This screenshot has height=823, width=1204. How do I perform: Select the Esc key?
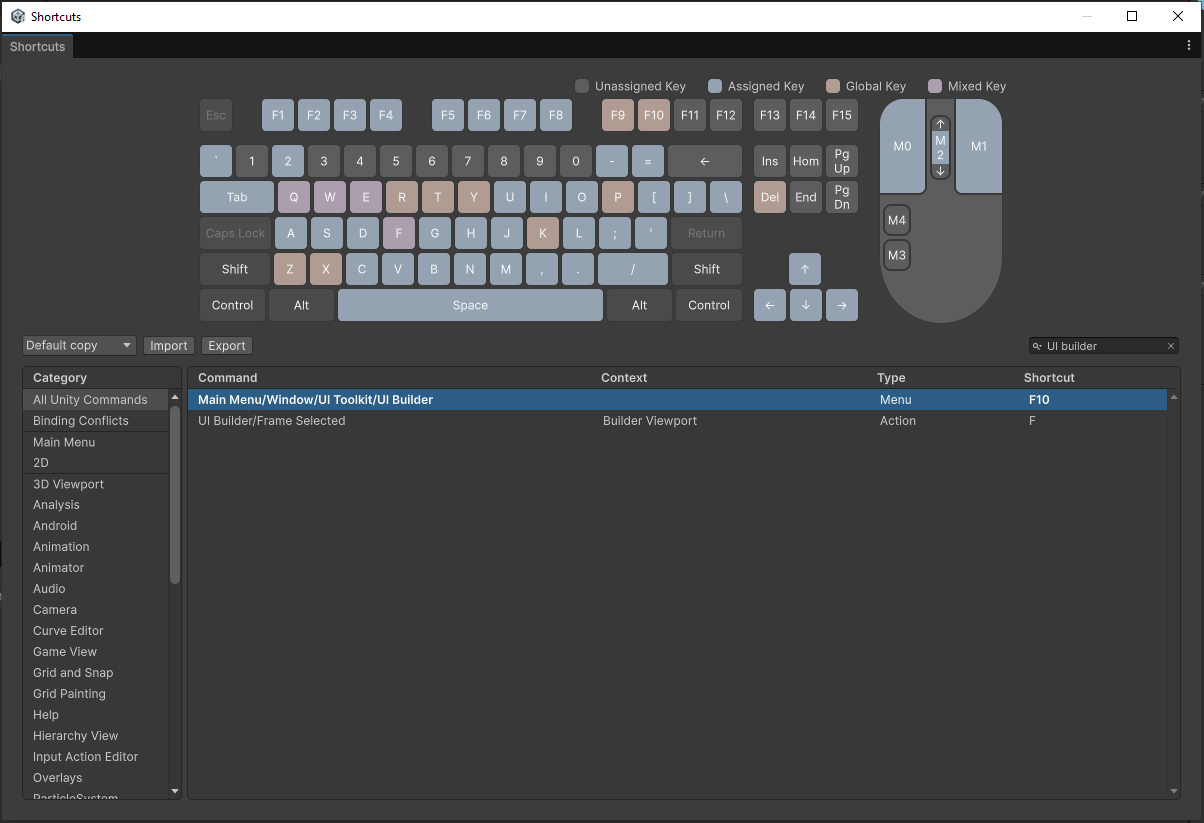215,115
